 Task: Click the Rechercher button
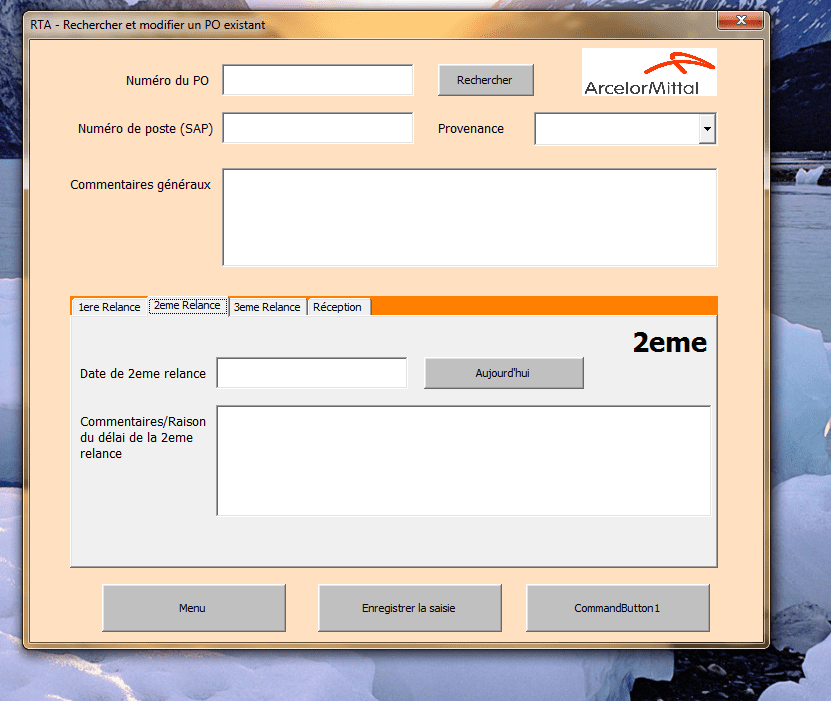click(485, 80)
